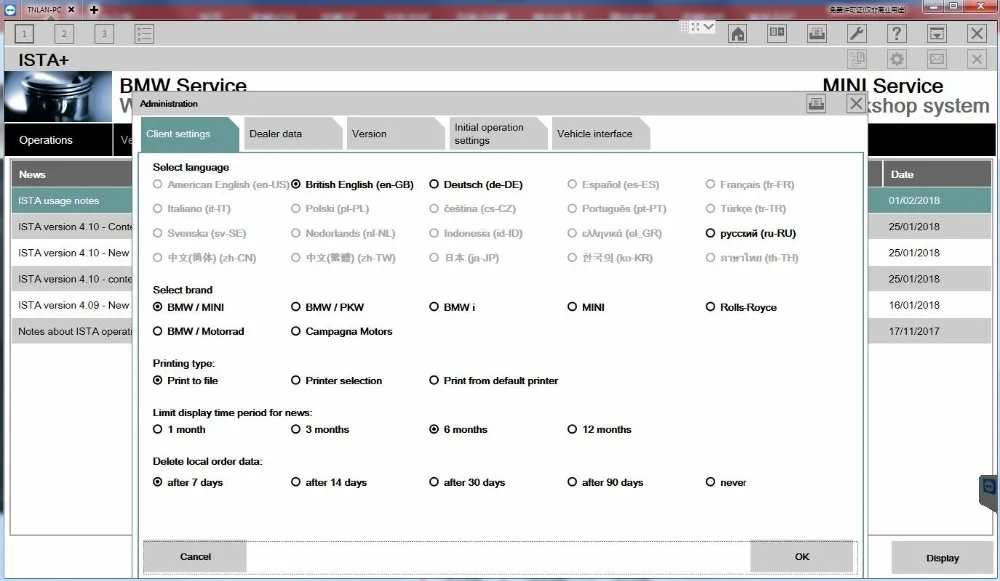Limit news display to 1 month
This screenshot has width=1000, height=581.
[x=179, y=429]
